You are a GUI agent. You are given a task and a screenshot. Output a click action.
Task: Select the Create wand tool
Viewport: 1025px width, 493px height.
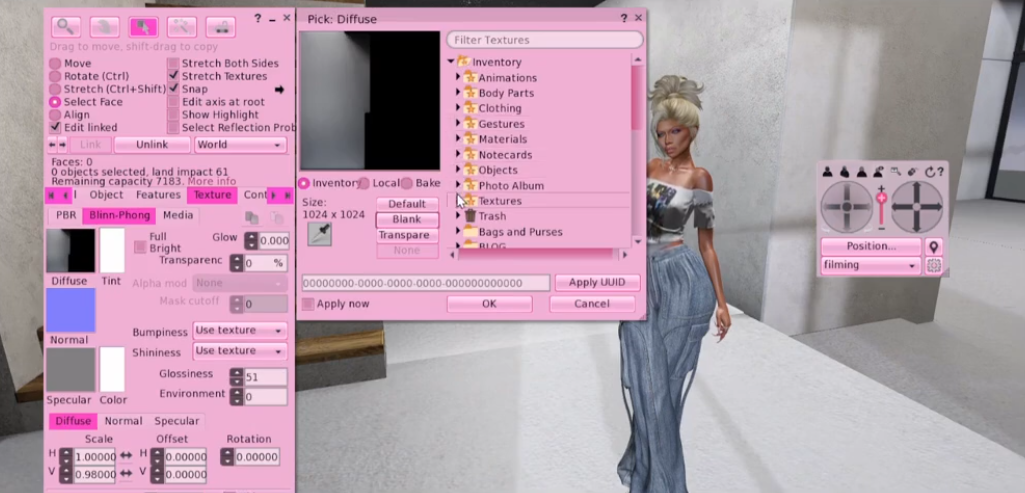[x=182, y=27]
